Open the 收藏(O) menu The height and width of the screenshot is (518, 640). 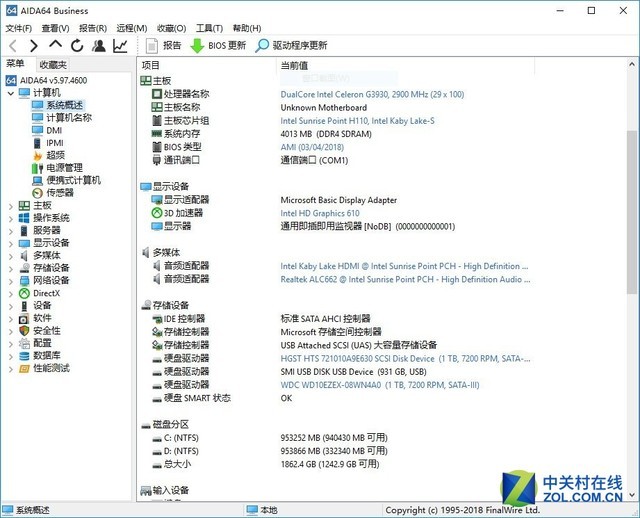pyautogui.click(x=171, y=28)
